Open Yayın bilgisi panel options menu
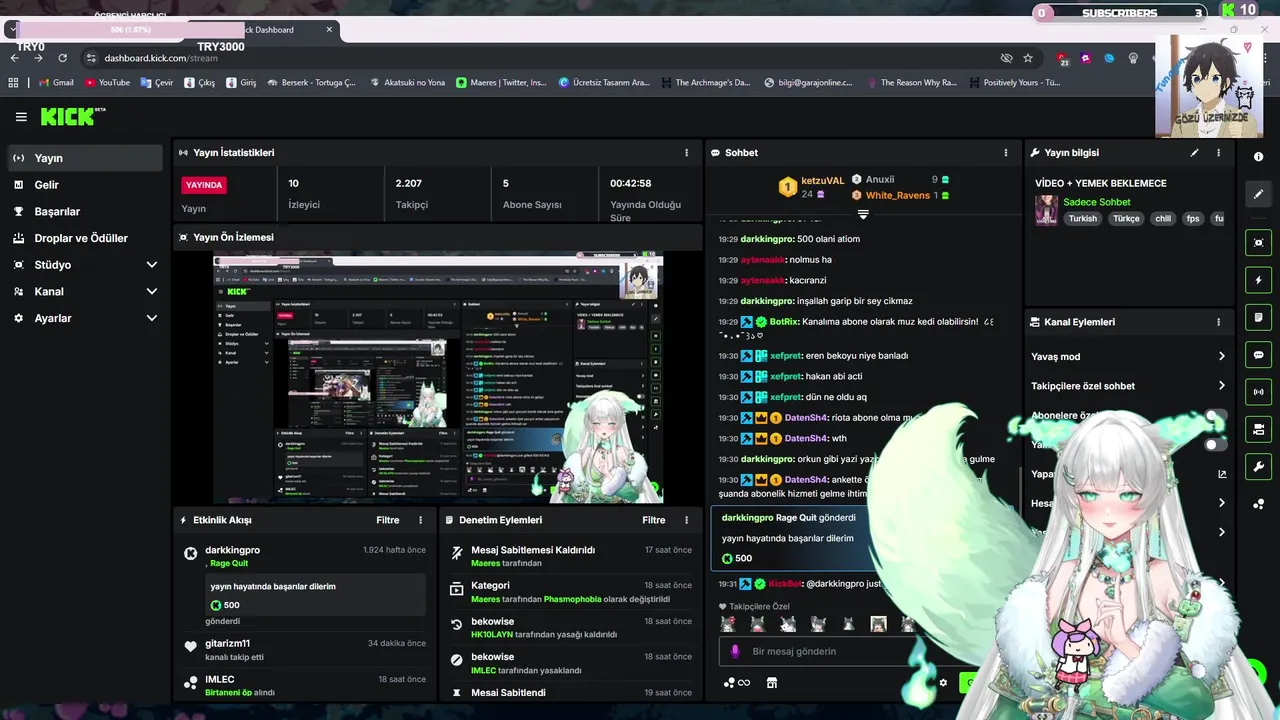The height and width of the screenshot is (720, 1280). pos(1218,153)
